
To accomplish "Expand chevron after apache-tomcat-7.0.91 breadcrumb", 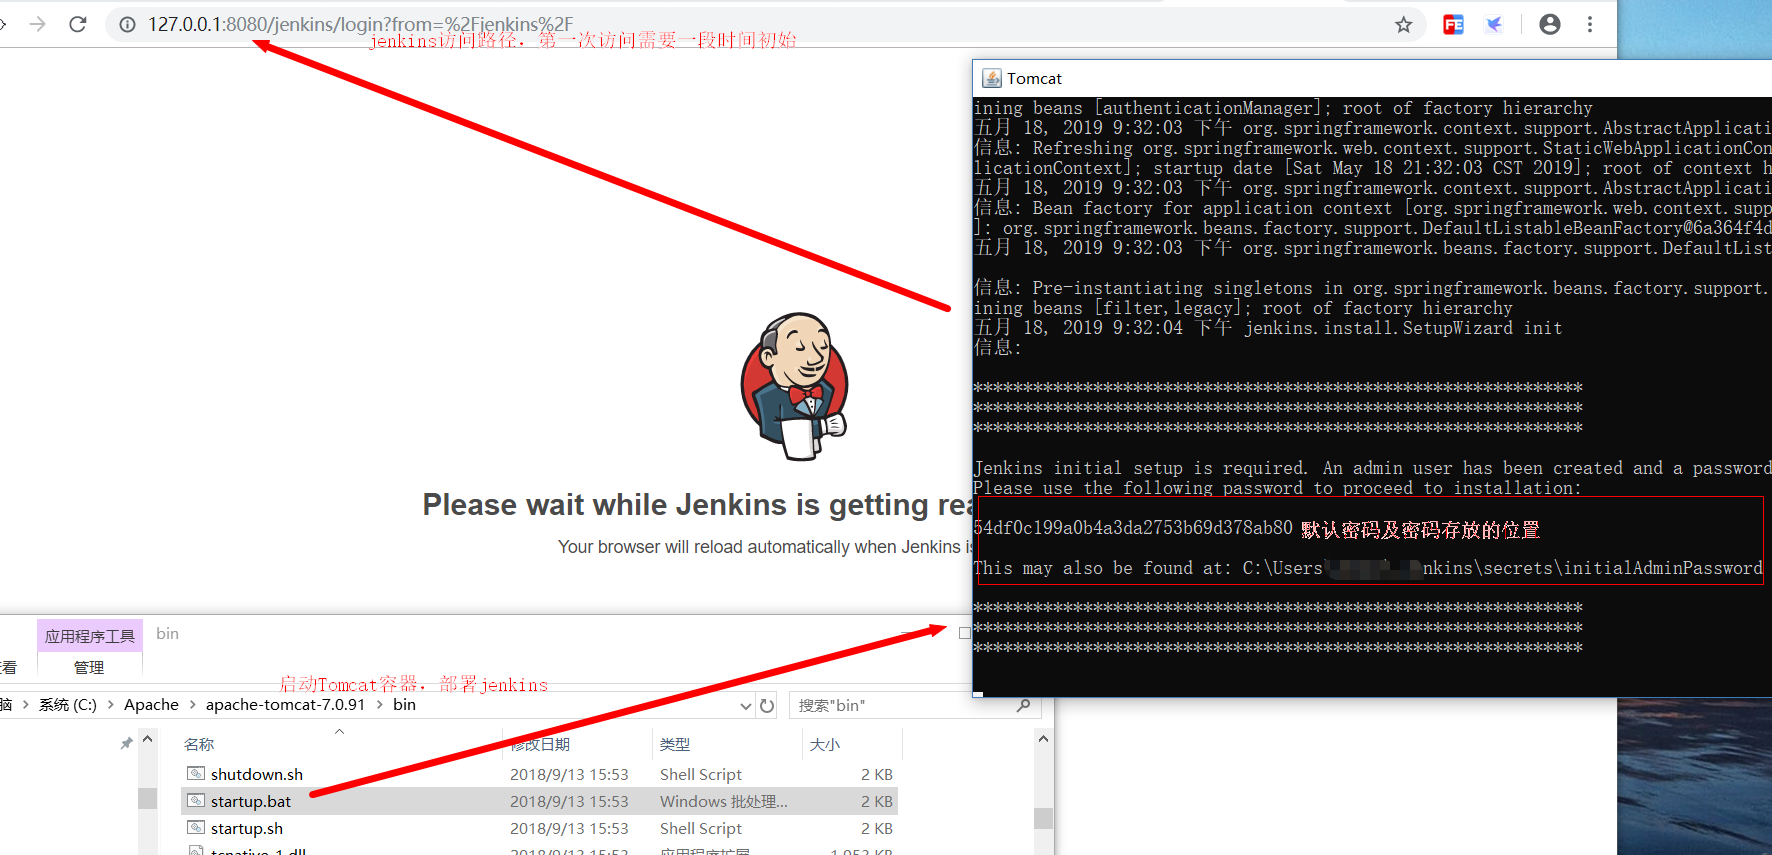I will (380, 705).
